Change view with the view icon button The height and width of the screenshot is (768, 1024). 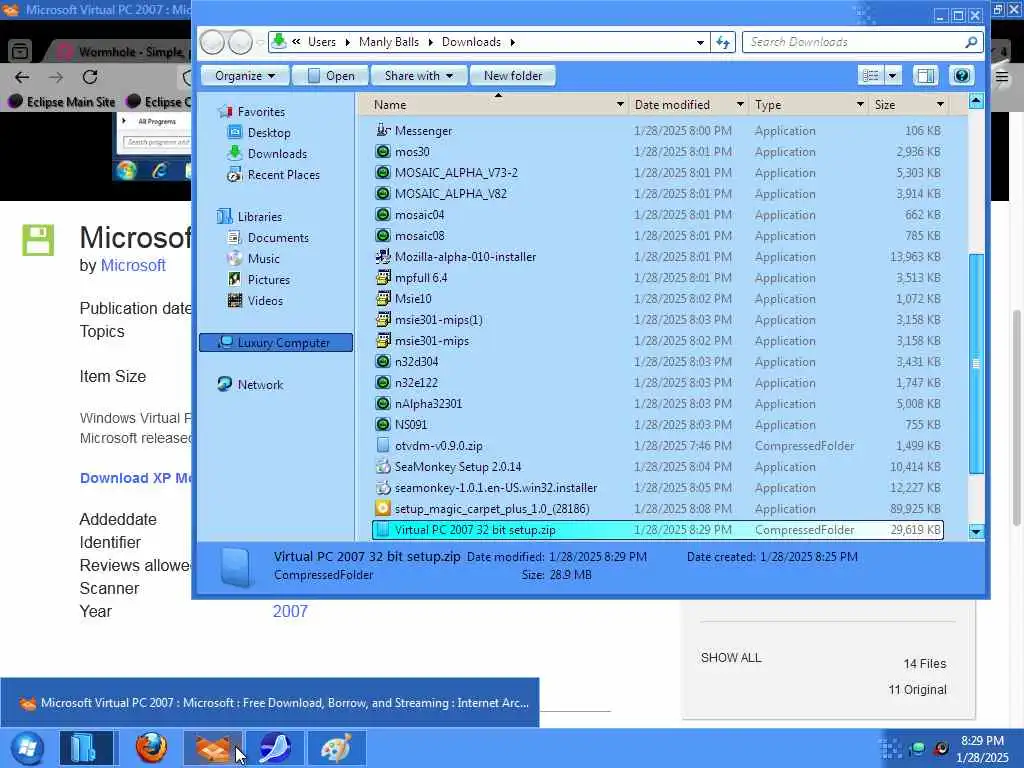pyautogui.click(x=871, y=76)
